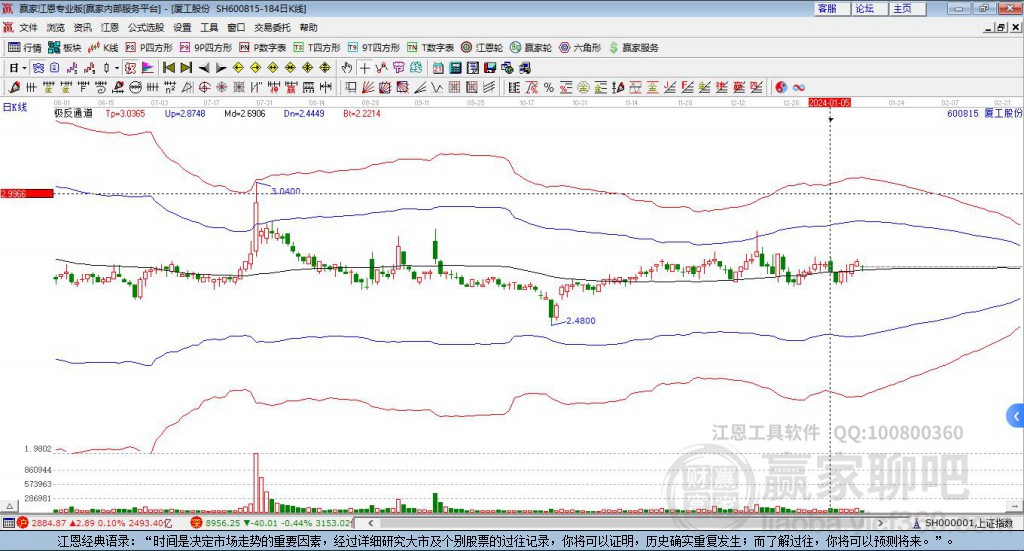Select the n² square-number tool

pos(170,87)
